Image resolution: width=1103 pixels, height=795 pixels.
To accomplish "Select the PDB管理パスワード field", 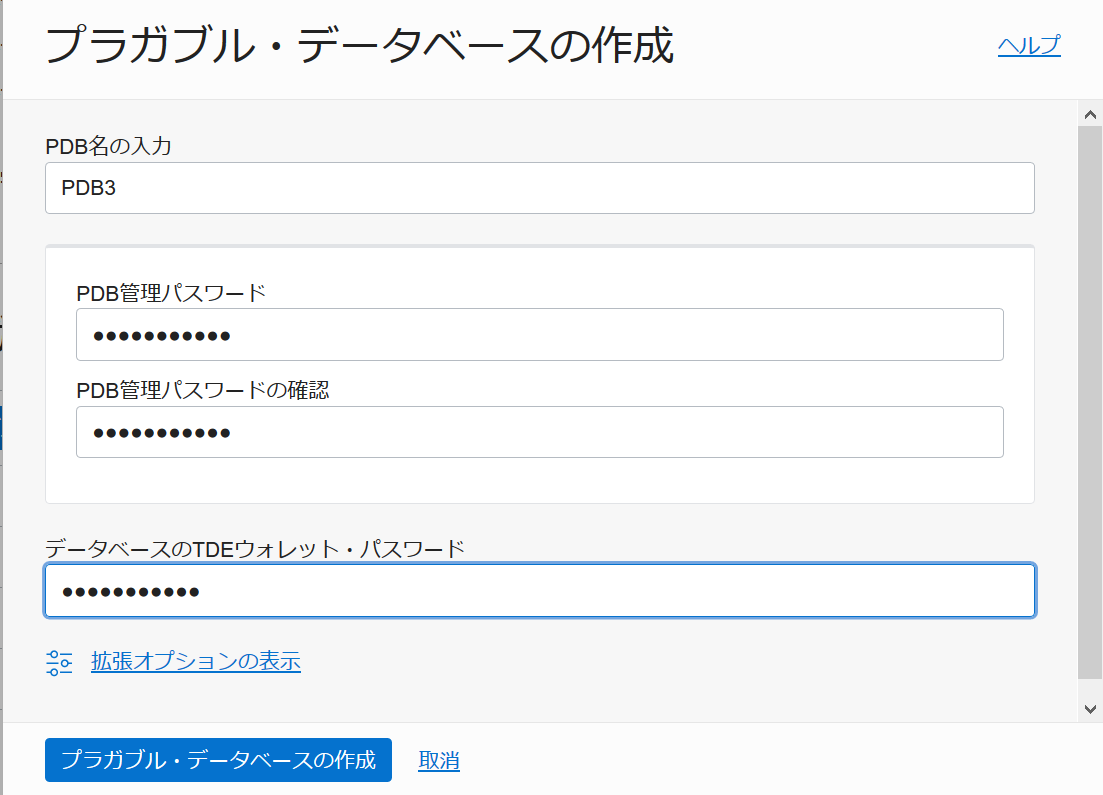I will pos(540,334).
